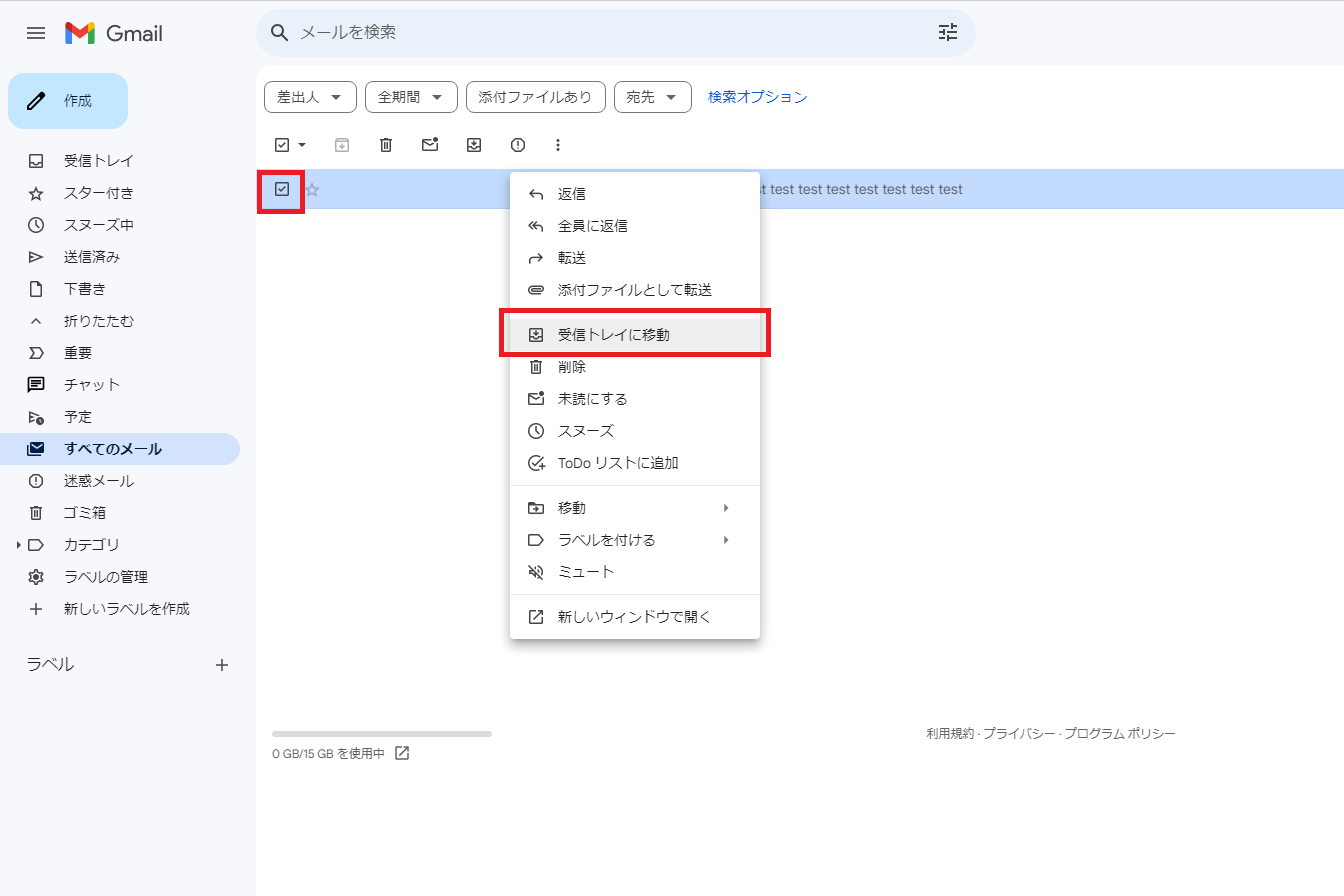The width and height of the screenshot is (1344, 896).
Task: Choose ミュート in the context menu
Action: (x=586, y=572)
